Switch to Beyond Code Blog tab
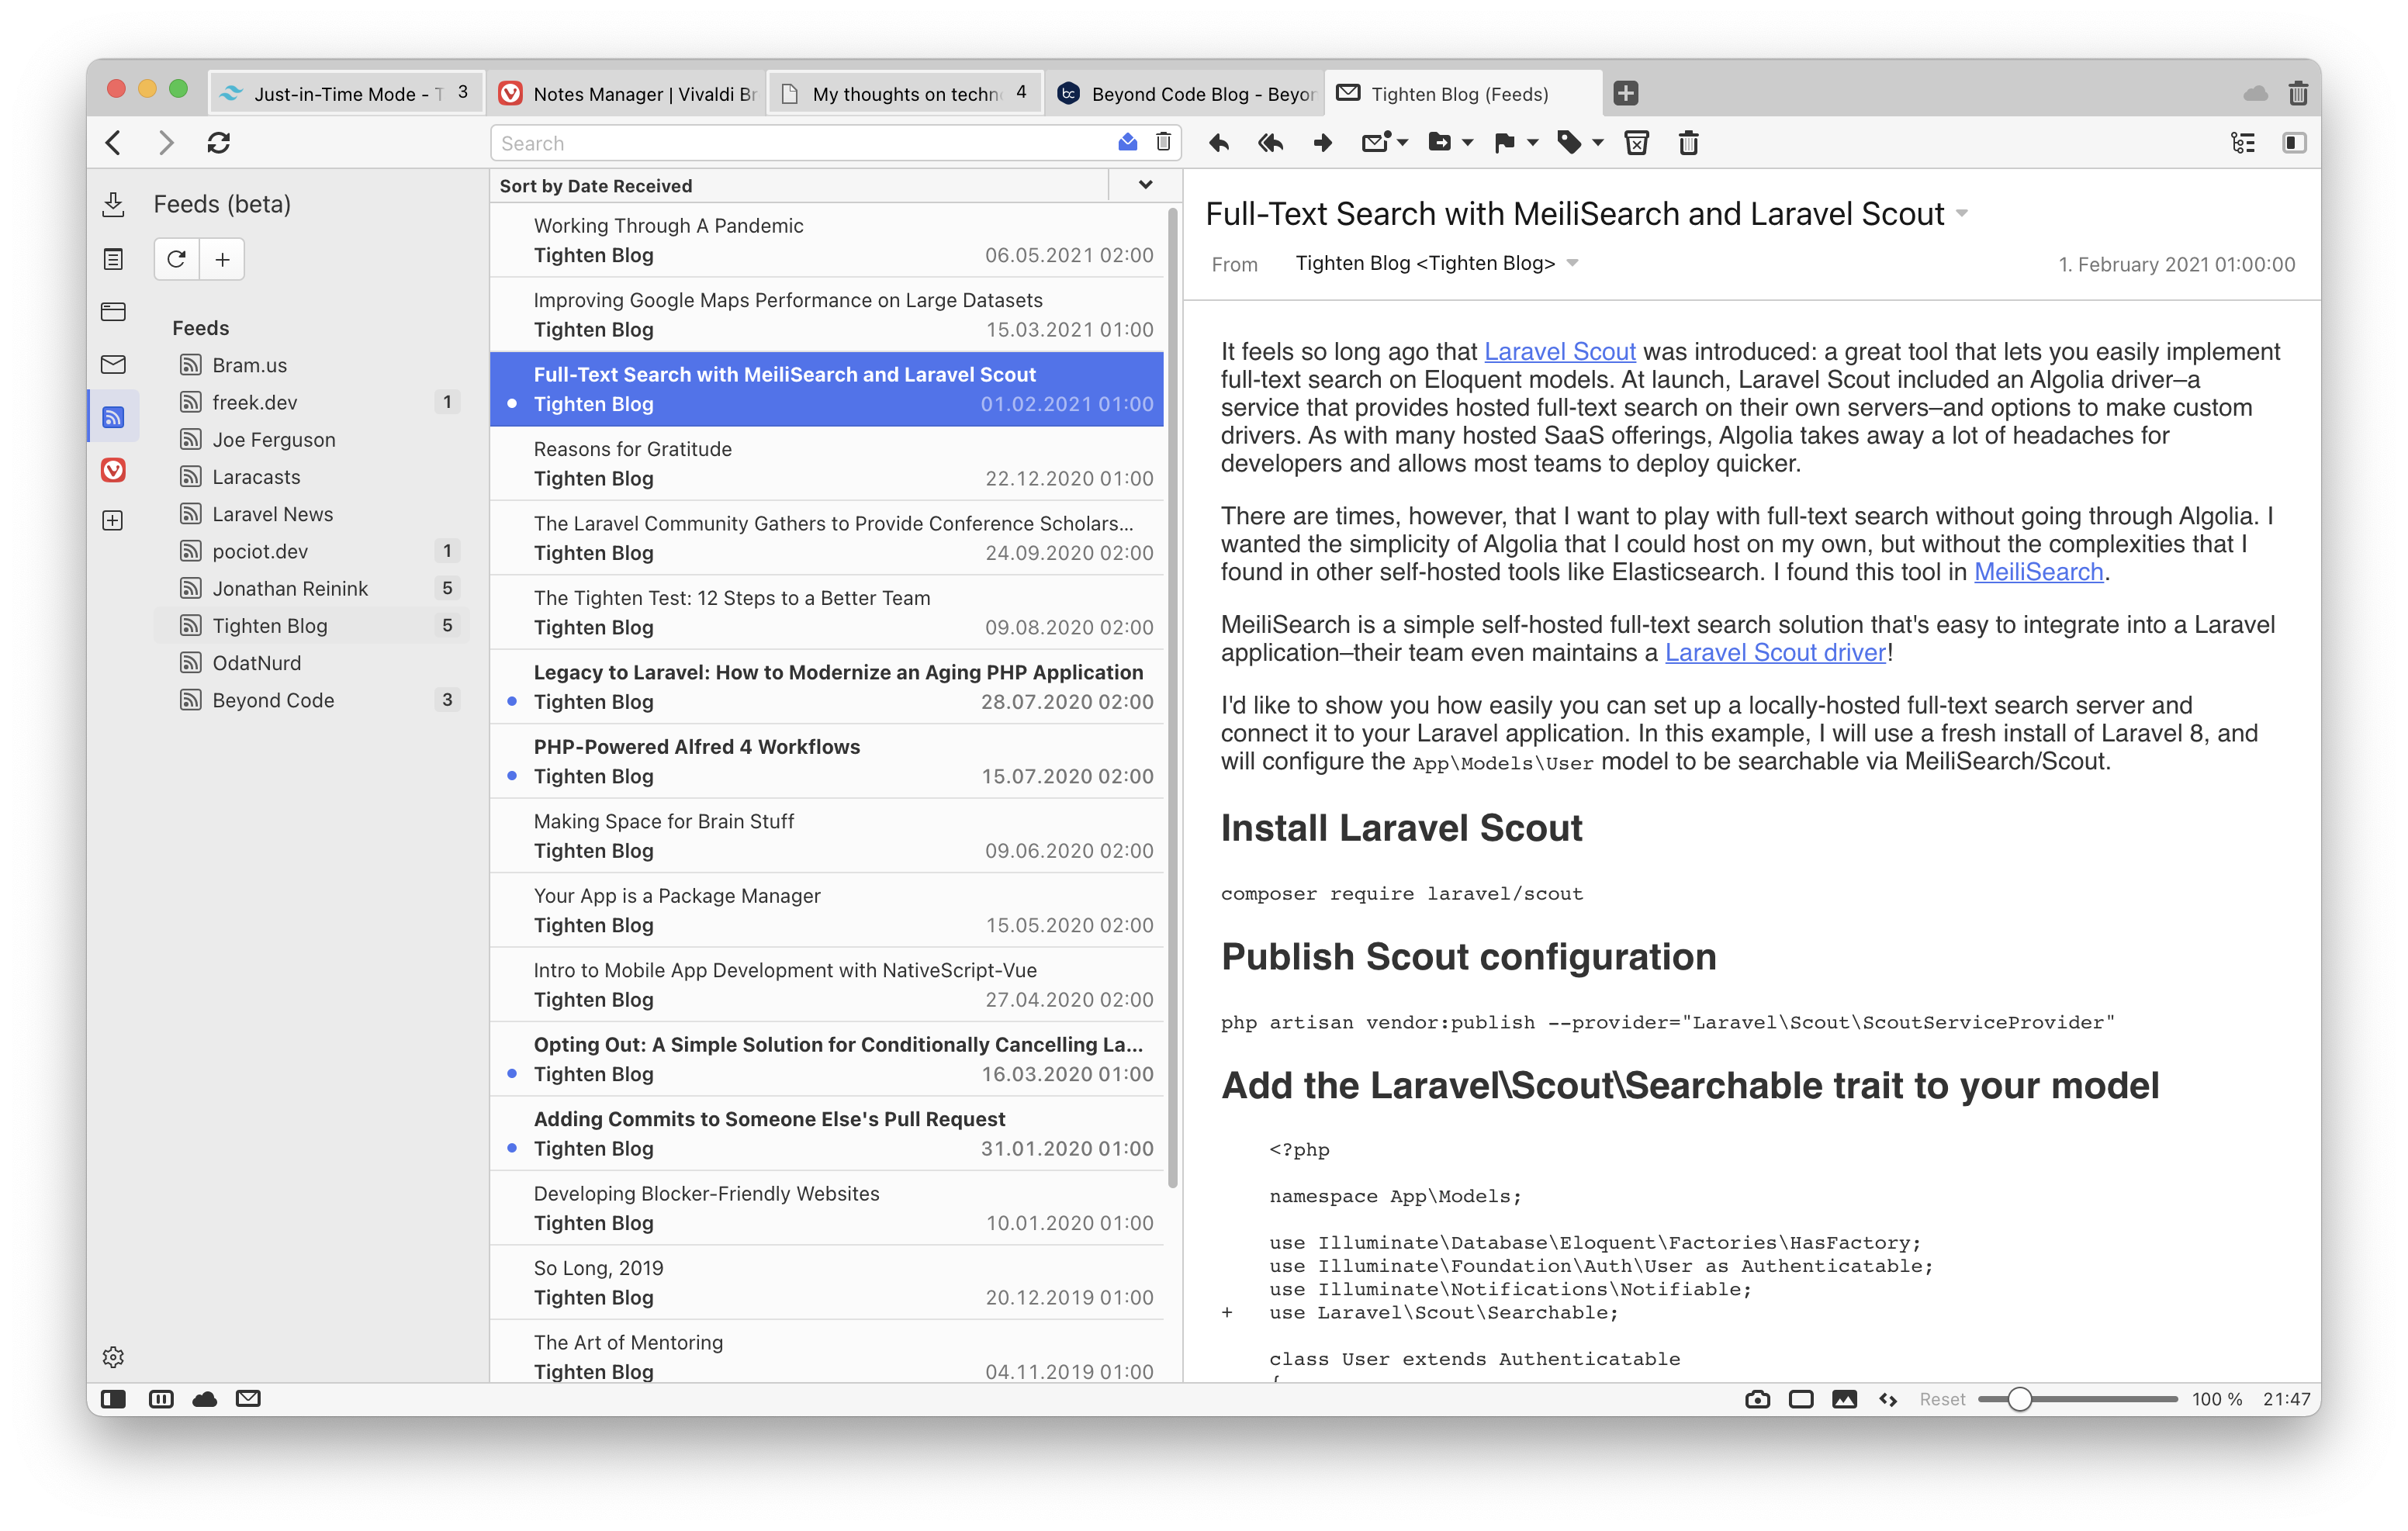This screenshot has height=1531, width=2408. pos(1185,93)
